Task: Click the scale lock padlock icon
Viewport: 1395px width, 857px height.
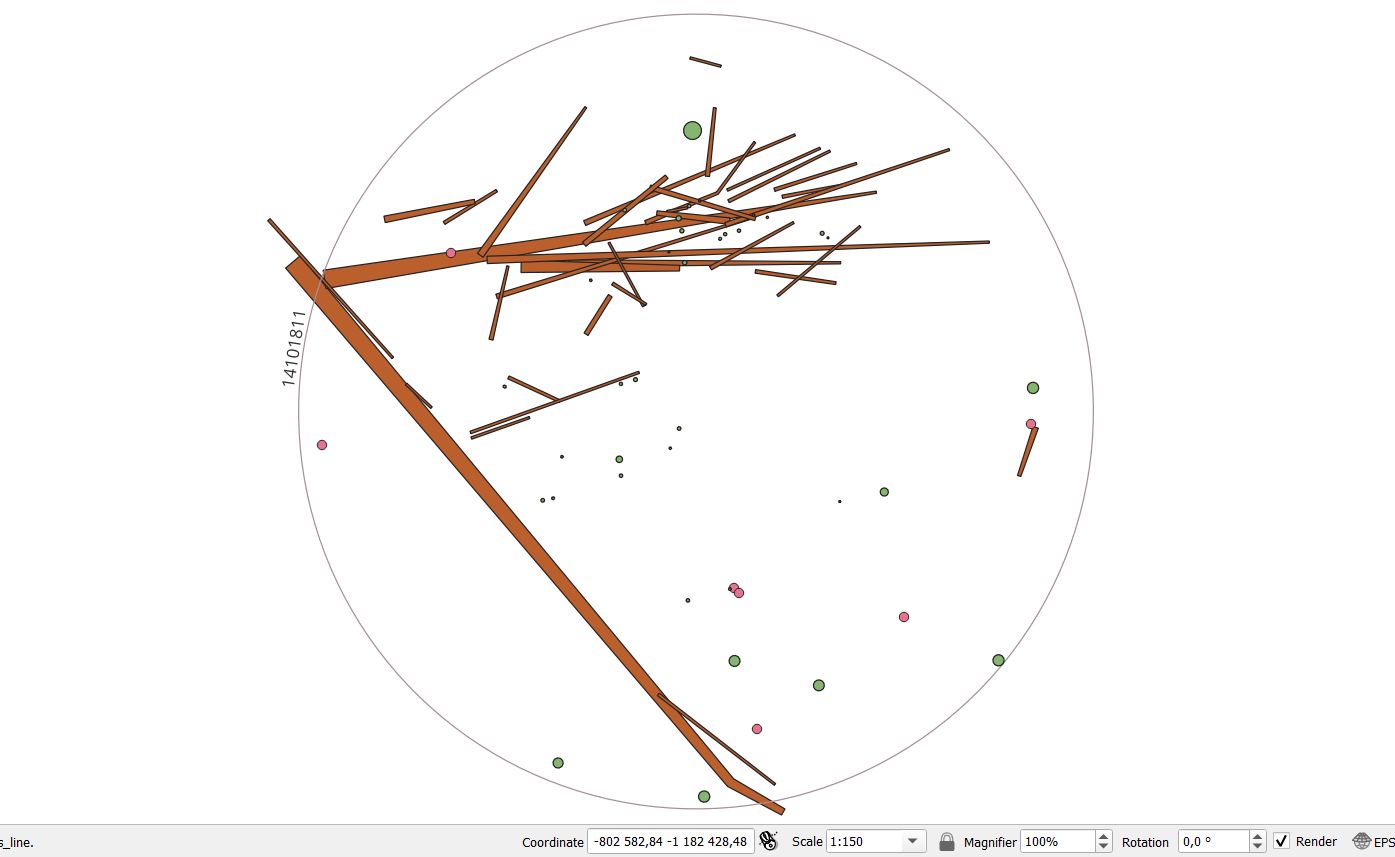Action: click(x=947, y=841)
